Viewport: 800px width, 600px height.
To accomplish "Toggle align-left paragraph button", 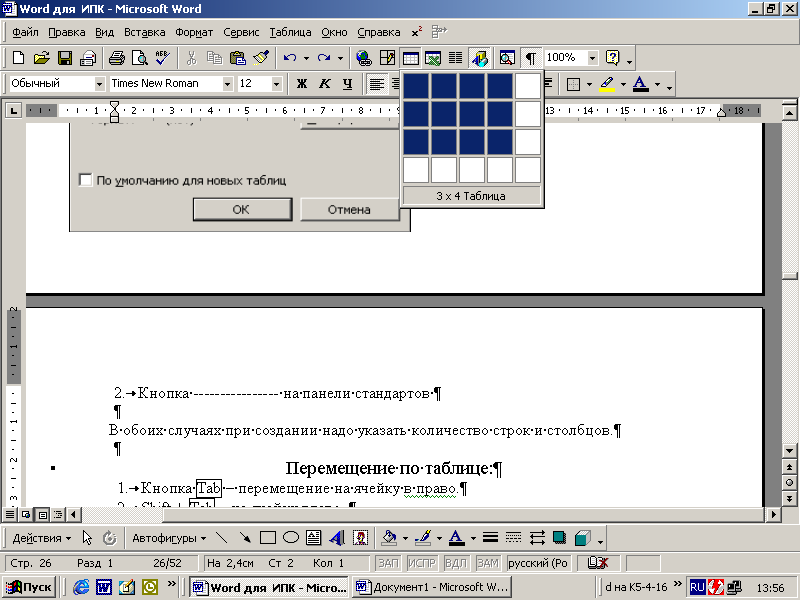I will coord(377,84).
